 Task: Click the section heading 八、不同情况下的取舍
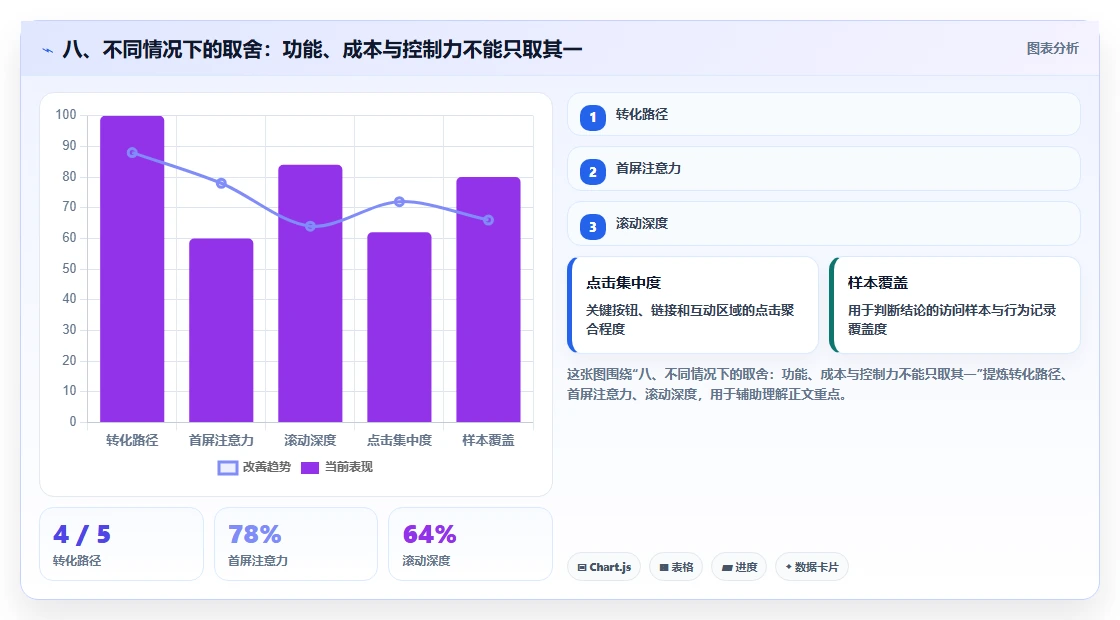(x=322, y=49)
